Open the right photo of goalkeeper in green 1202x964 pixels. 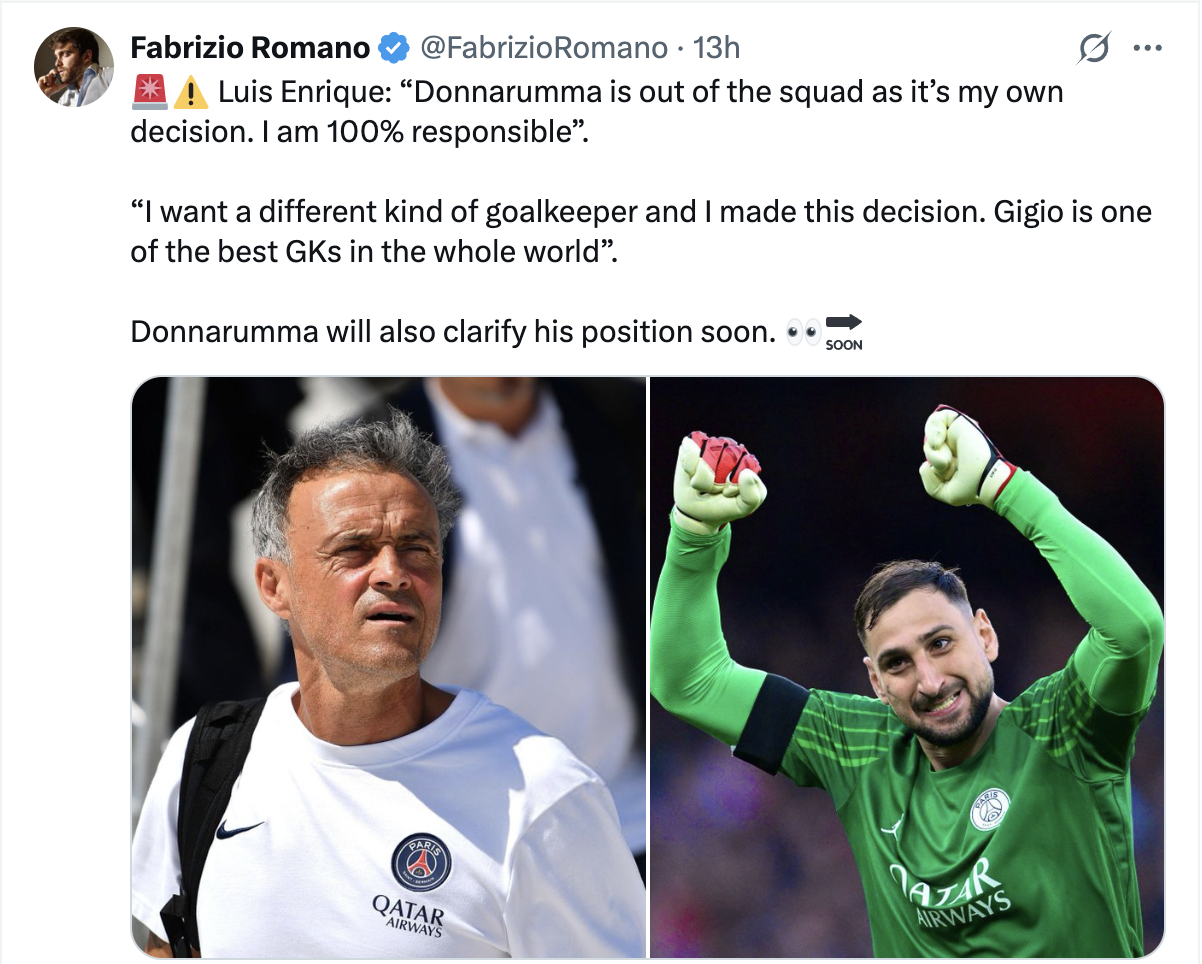[907, 667]
